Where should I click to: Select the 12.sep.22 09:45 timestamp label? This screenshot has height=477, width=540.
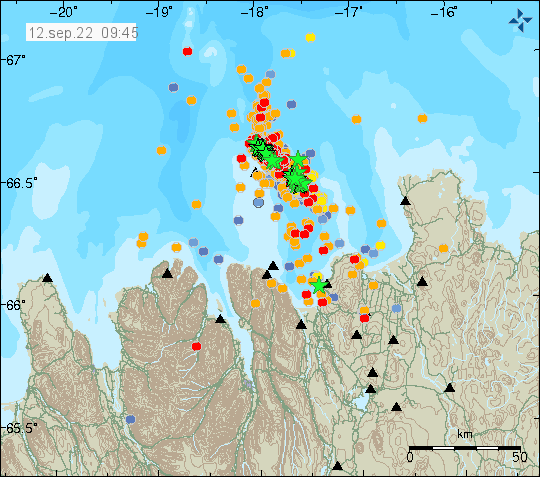click(x=81, y=33)
